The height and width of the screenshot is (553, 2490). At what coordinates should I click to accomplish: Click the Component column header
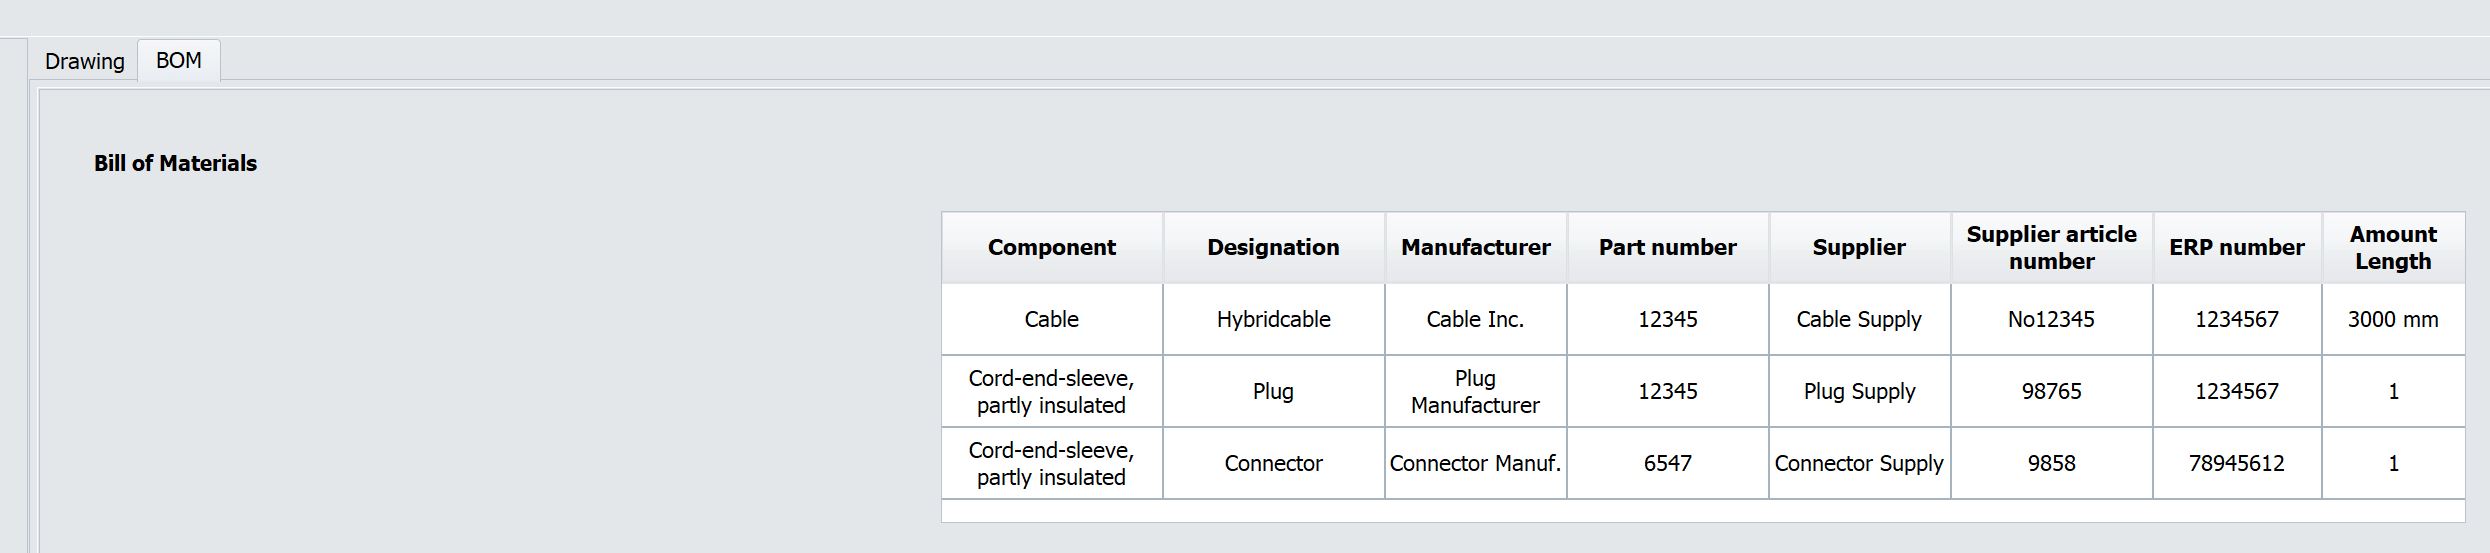1051,247
